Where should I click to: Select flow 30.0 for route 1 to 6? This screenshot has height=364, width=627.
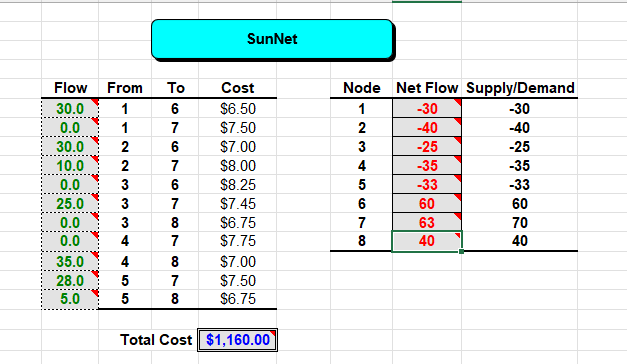point(70,109)
